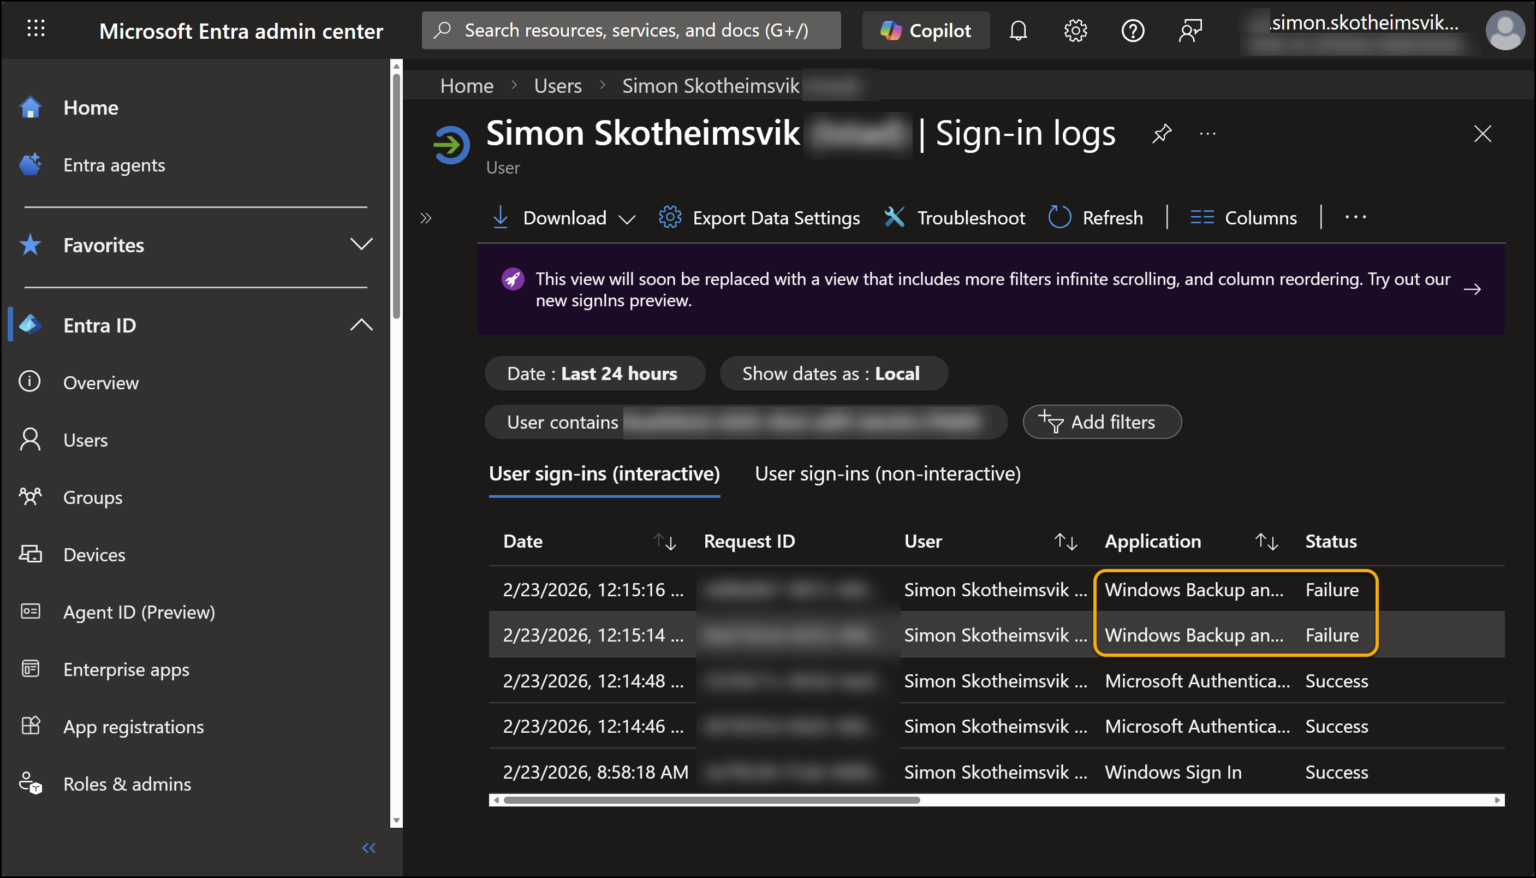
Task: Open the help question mark icon
Action: [x=1132, y=31]
